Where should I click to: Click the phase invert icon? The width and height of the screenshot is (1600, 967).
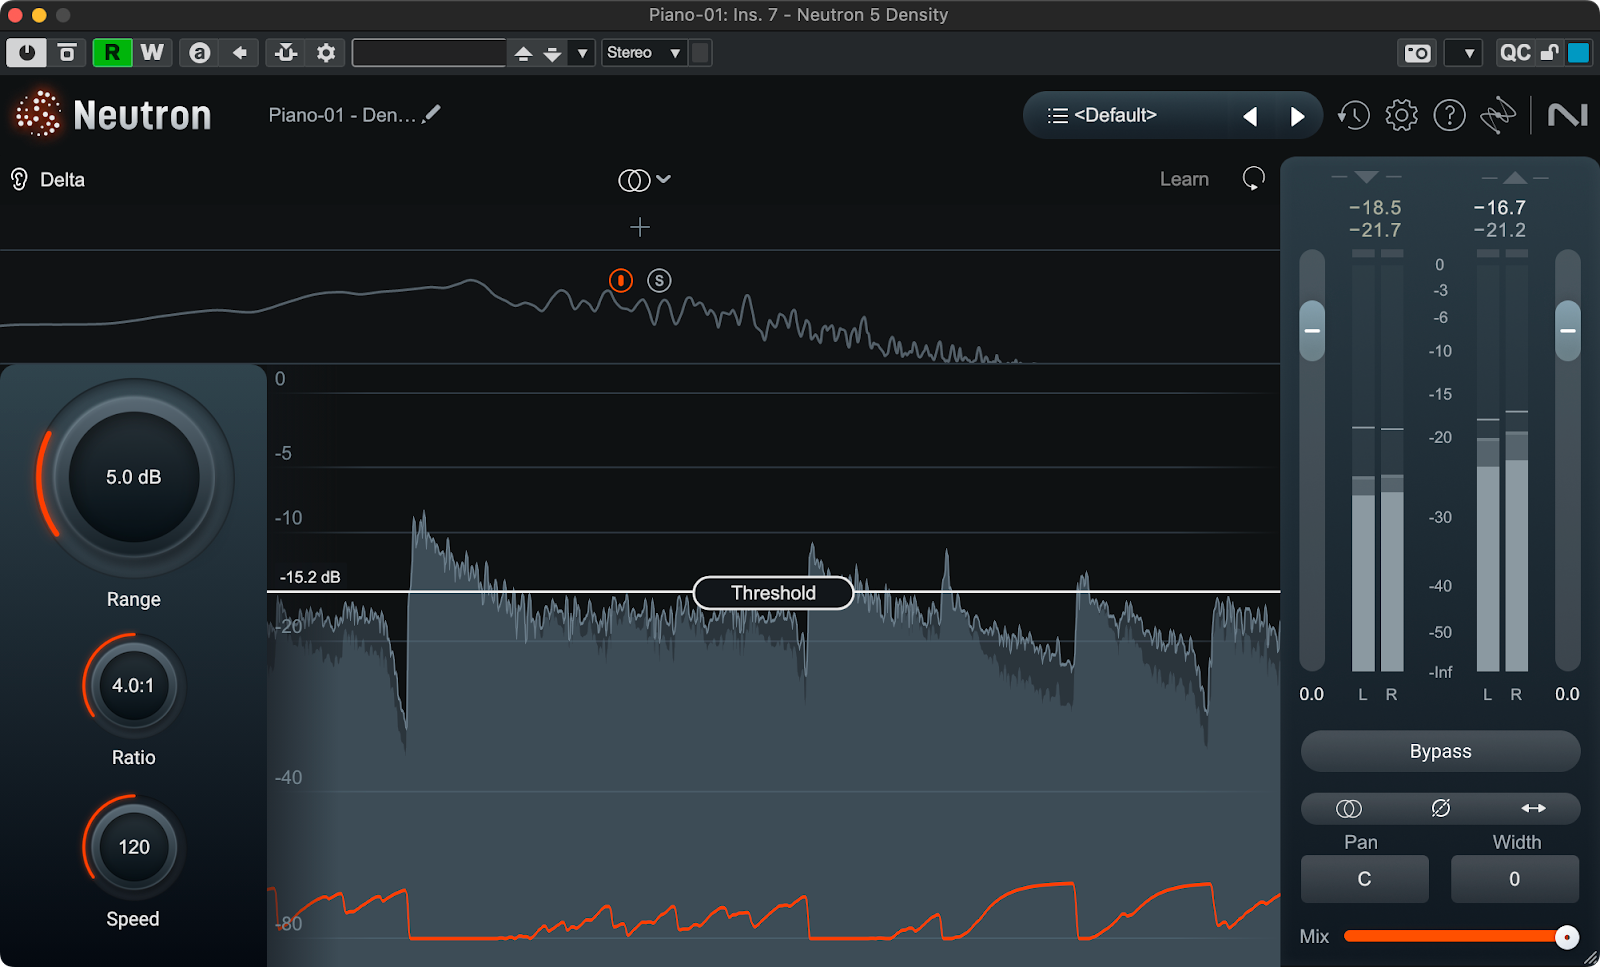[1440, 808]
